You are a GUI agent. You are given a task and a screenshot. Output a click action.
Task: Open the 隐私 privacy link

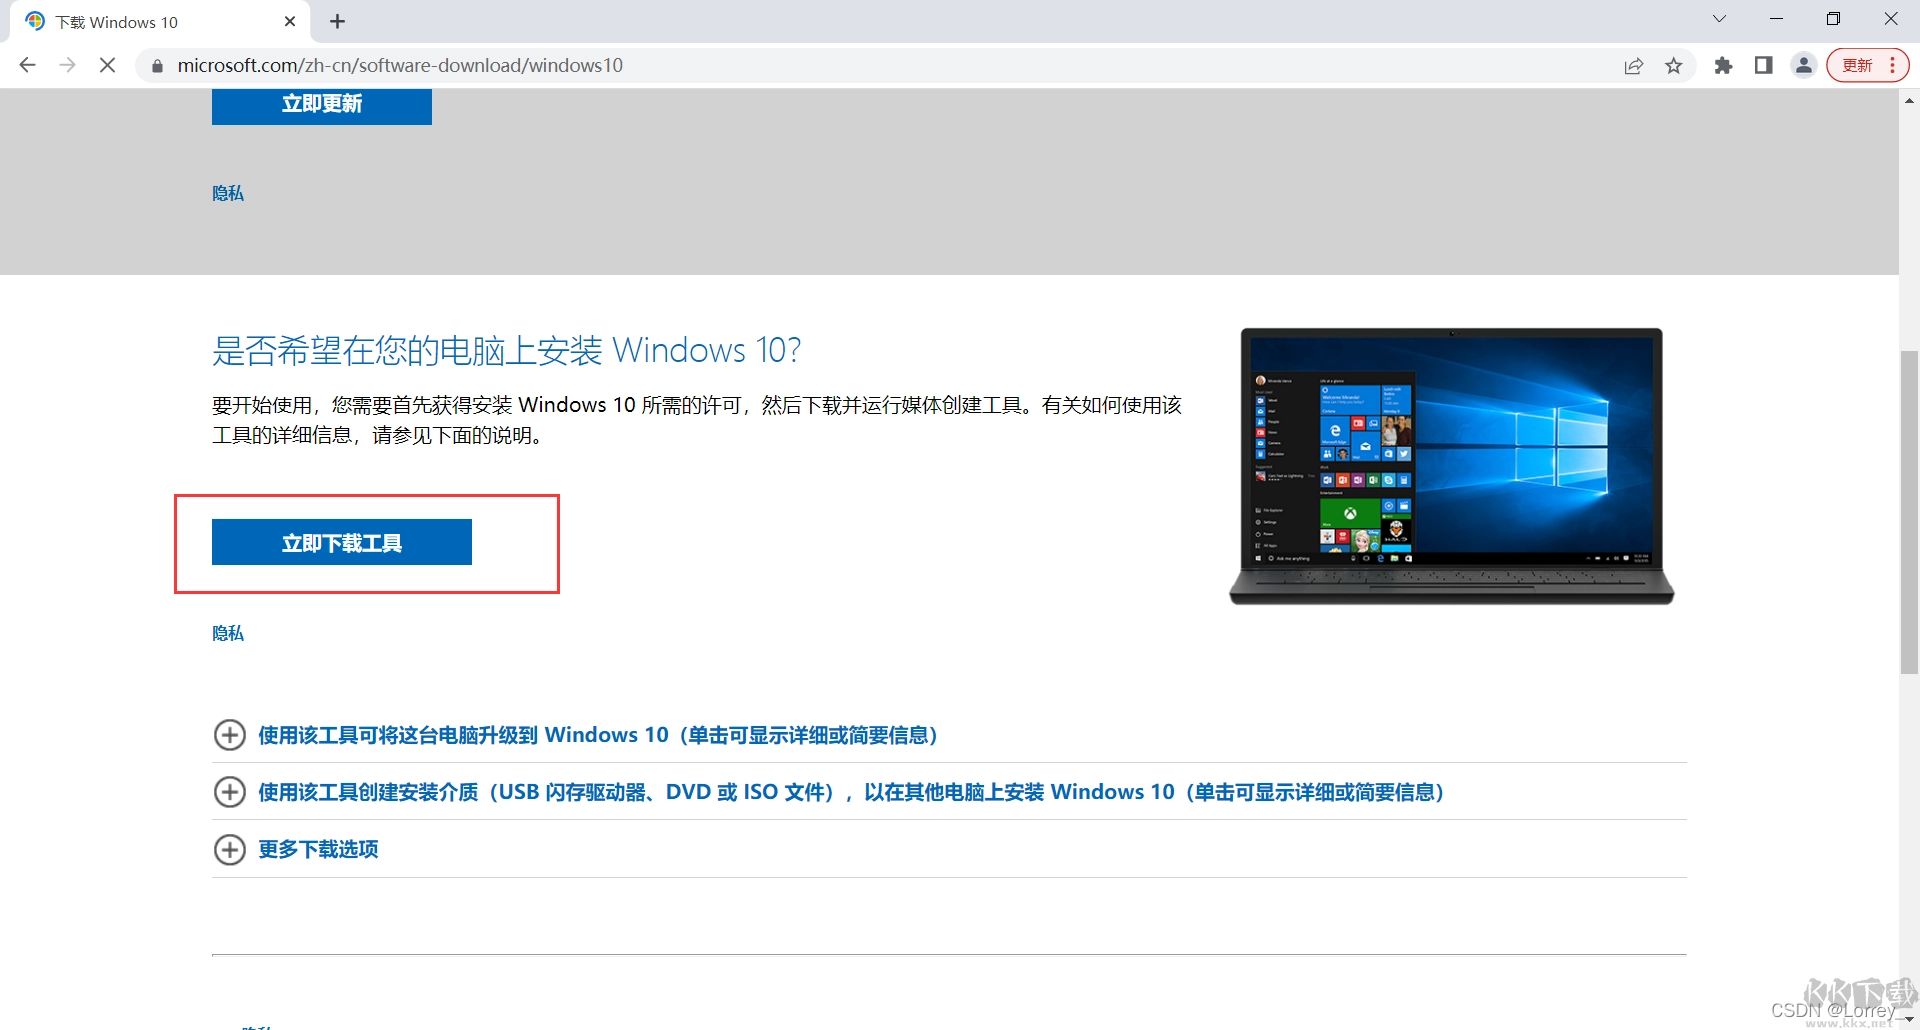pyautogui.click(x=227, y=633)
